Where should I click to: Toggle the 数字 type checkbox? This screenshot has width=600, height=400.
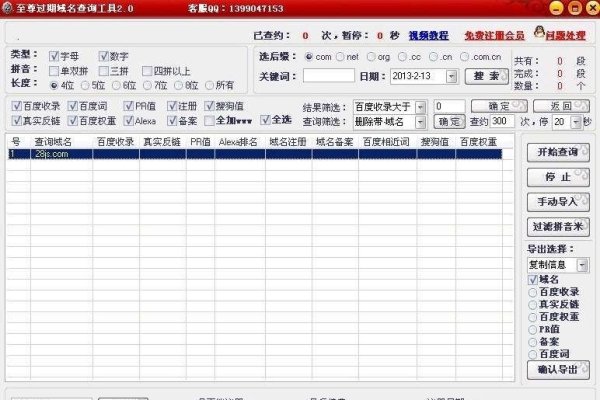[x=103, y=56]
